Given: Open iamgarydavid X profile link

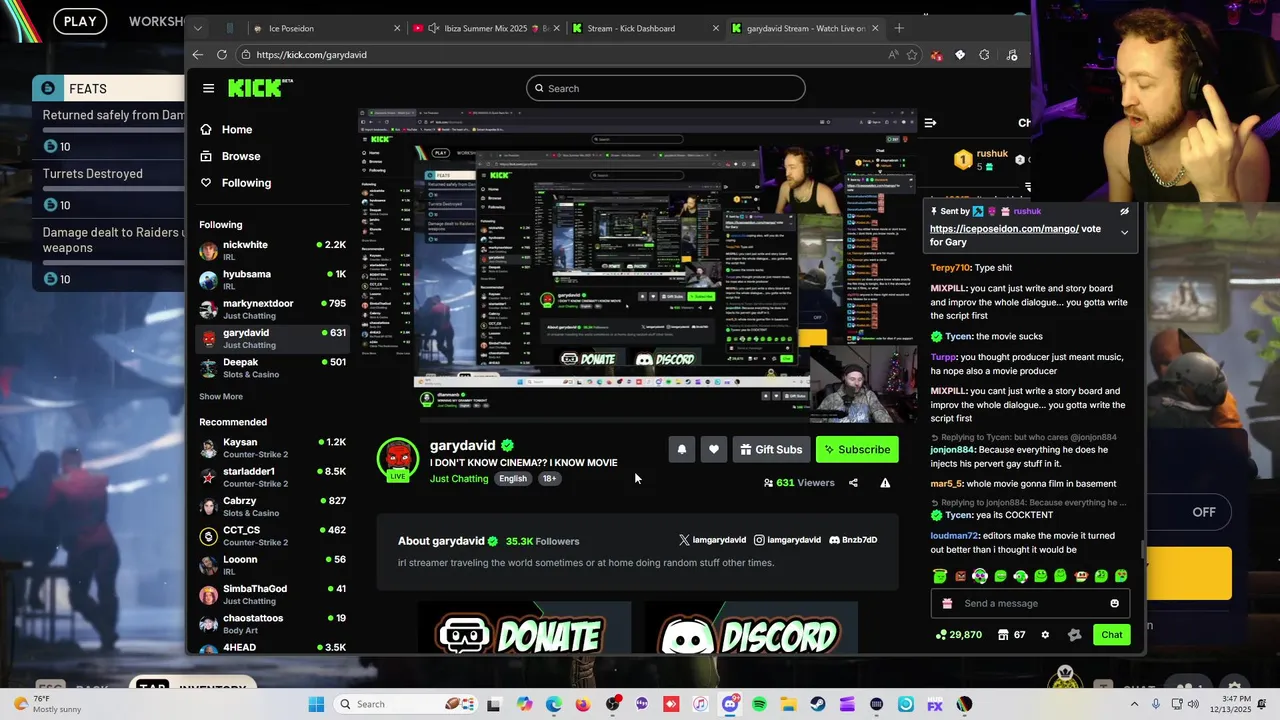Looking at the screenshot, I should (712, 540).
